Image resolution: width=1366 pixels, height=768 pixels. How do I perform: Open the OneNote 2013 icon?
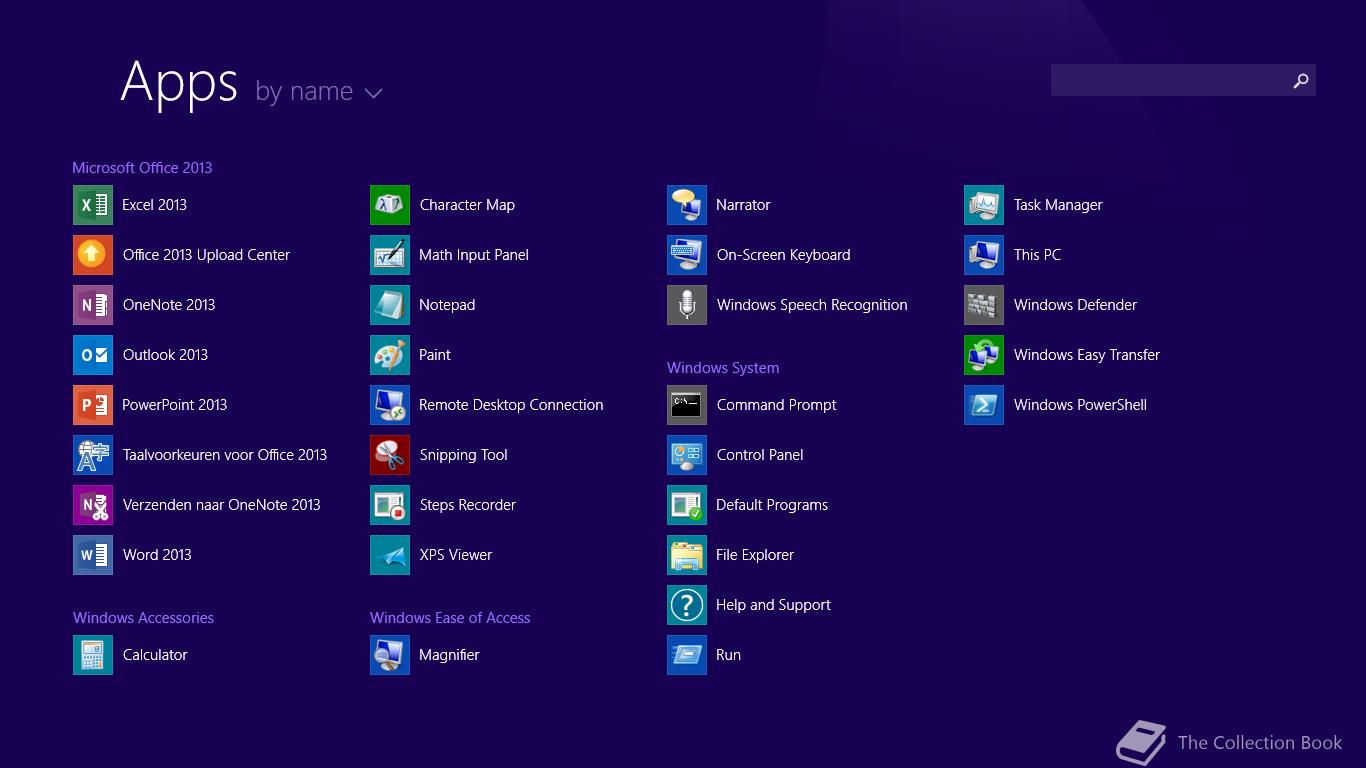click(93, 305)
